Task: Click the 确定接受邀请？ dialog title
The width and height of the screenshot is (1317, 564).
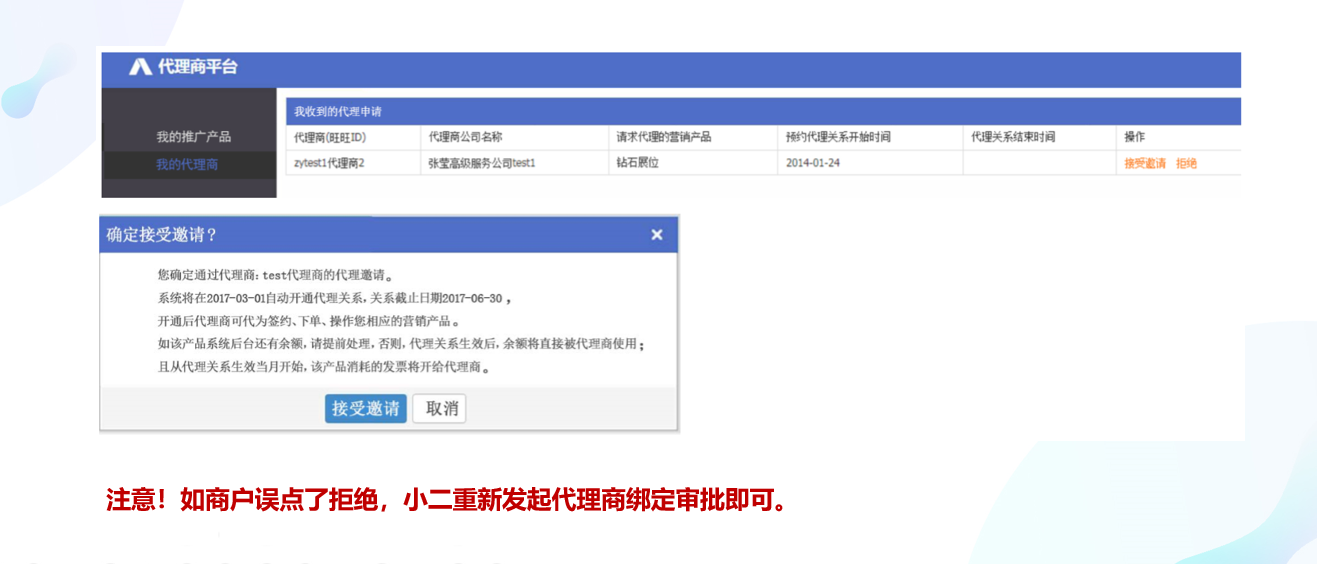Action: pyautogui.click(x=162, y=235)
